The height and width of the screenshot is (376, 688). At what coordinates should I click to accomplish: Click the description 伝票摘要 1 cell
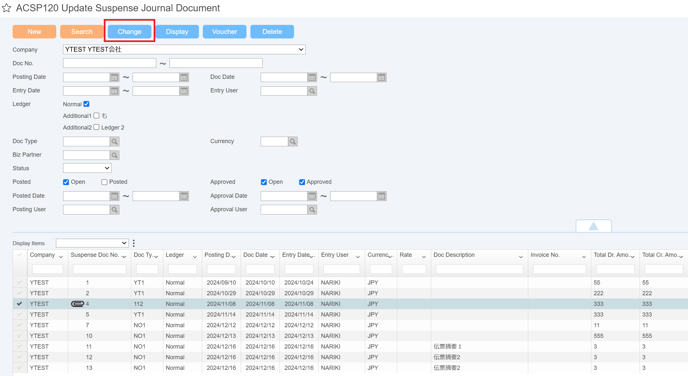click(x=448, y=347)
